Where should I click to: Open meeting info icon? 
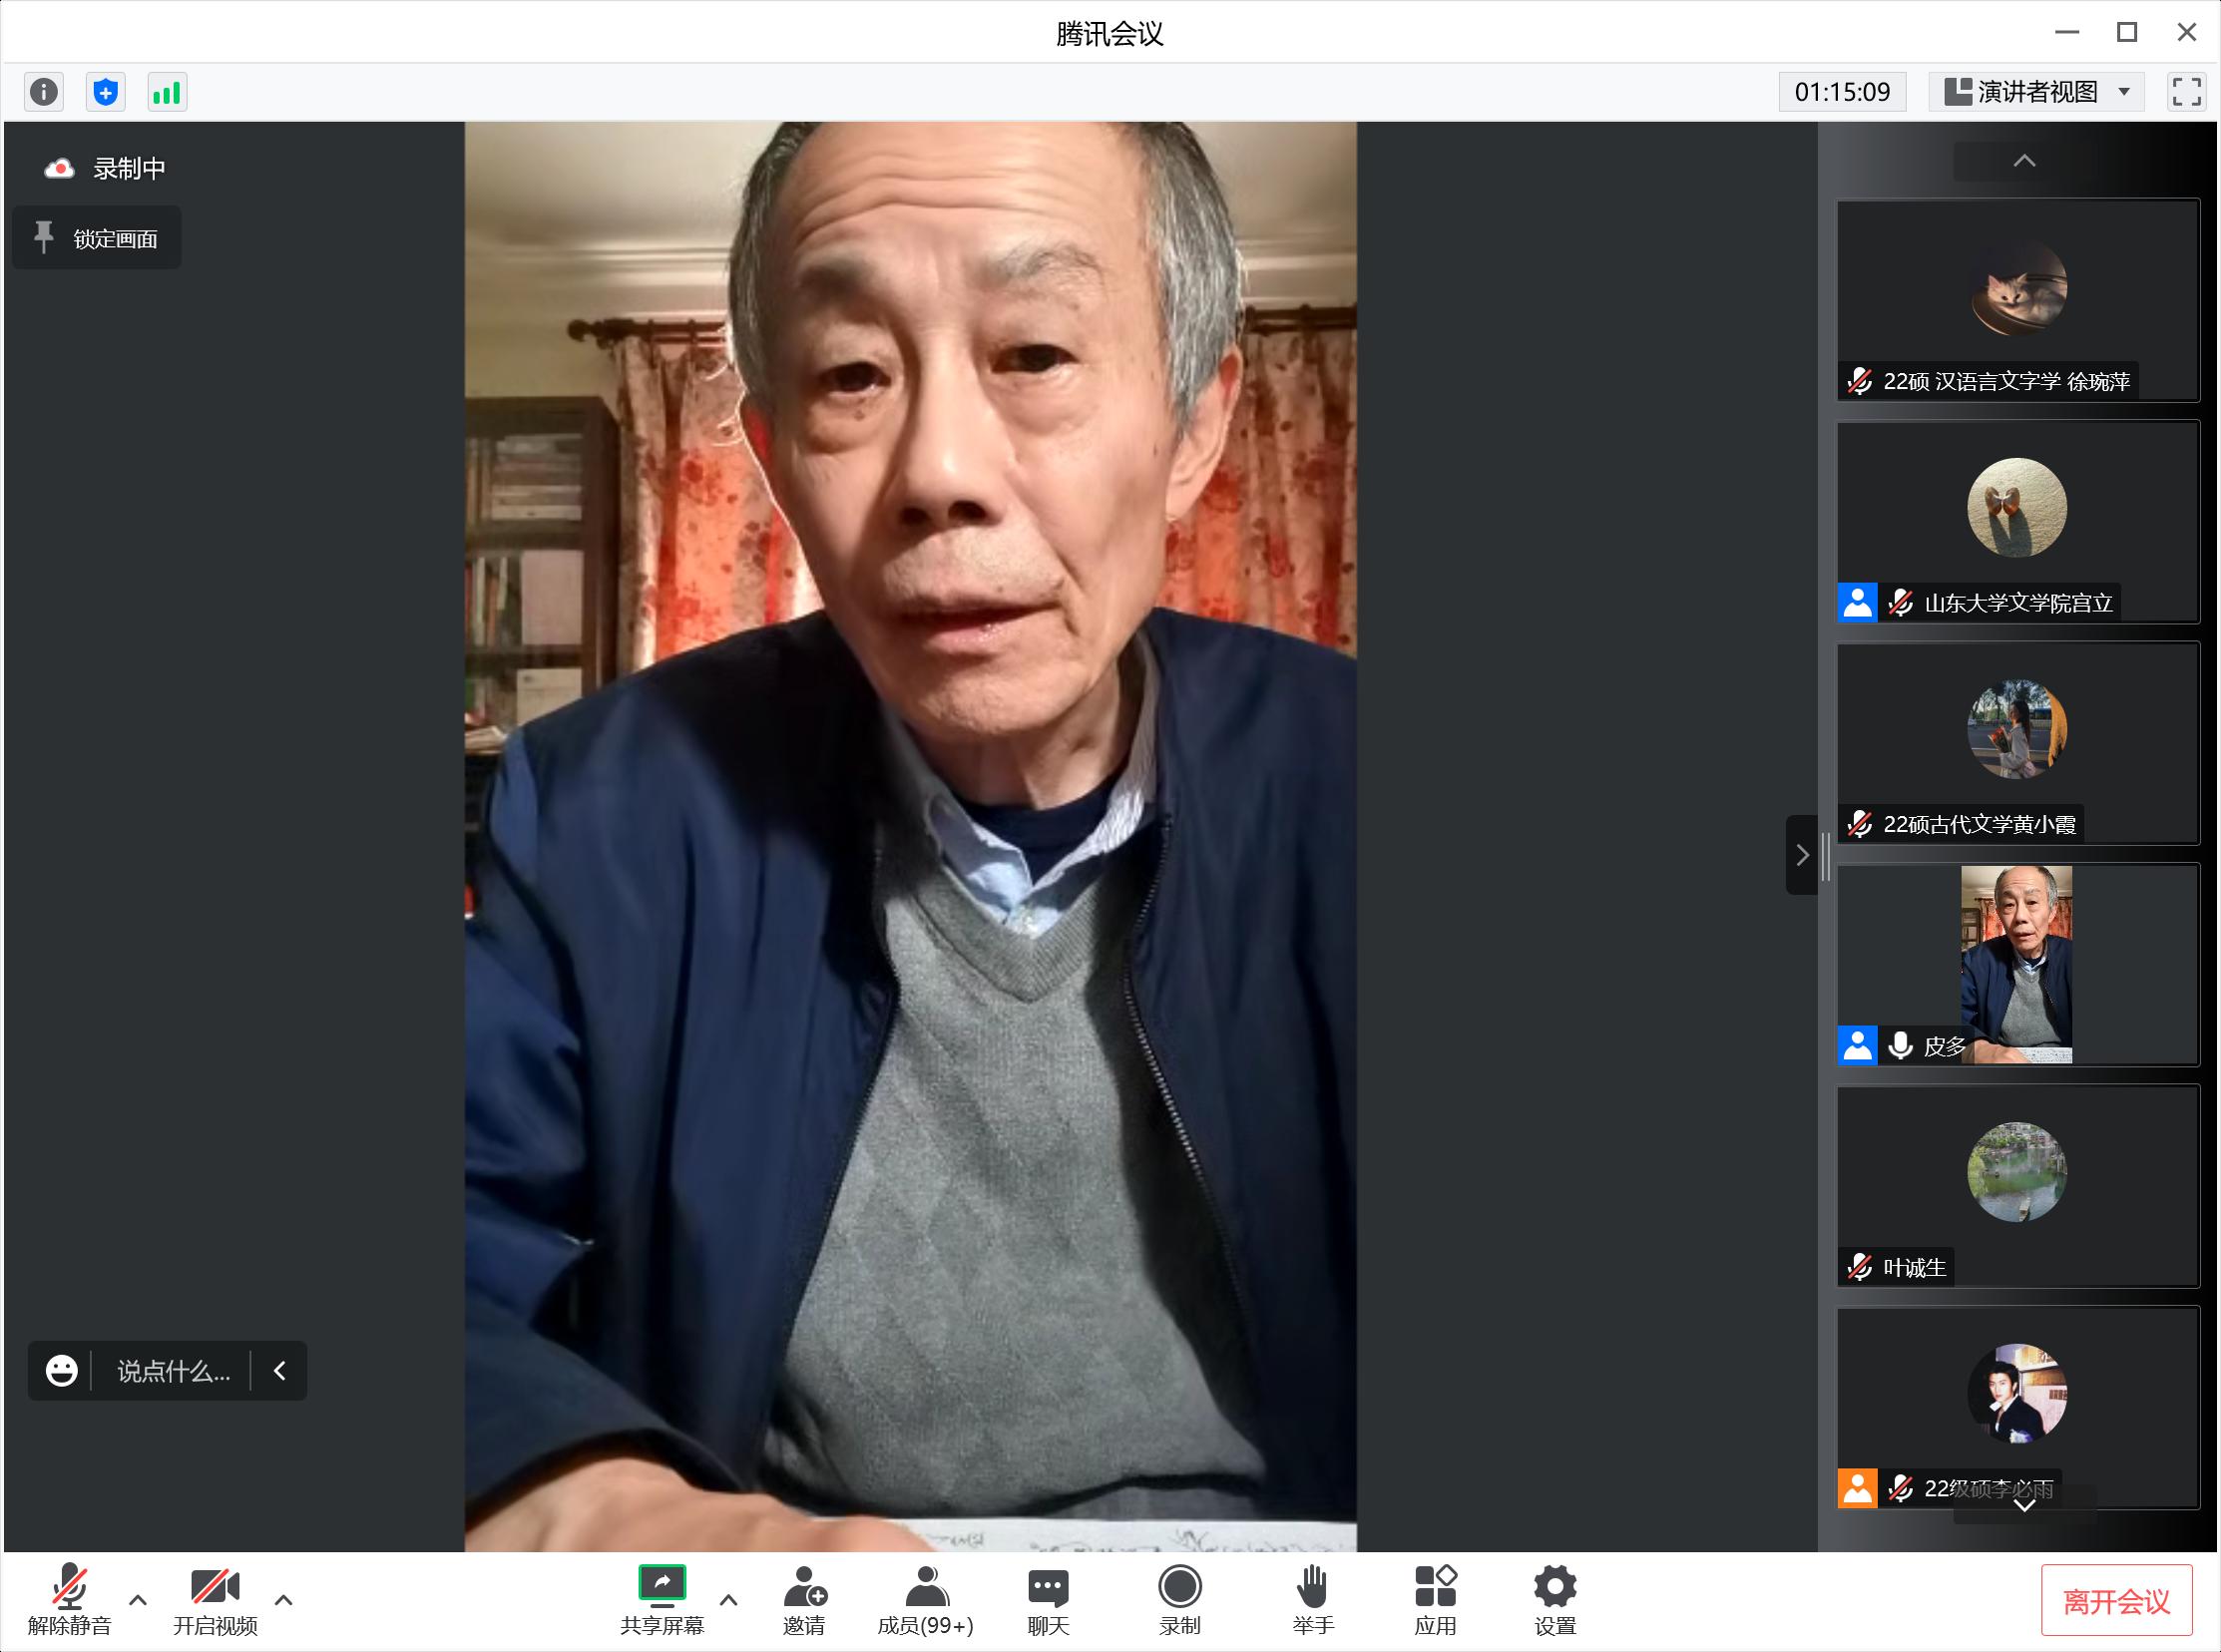(x=43, y=92)
